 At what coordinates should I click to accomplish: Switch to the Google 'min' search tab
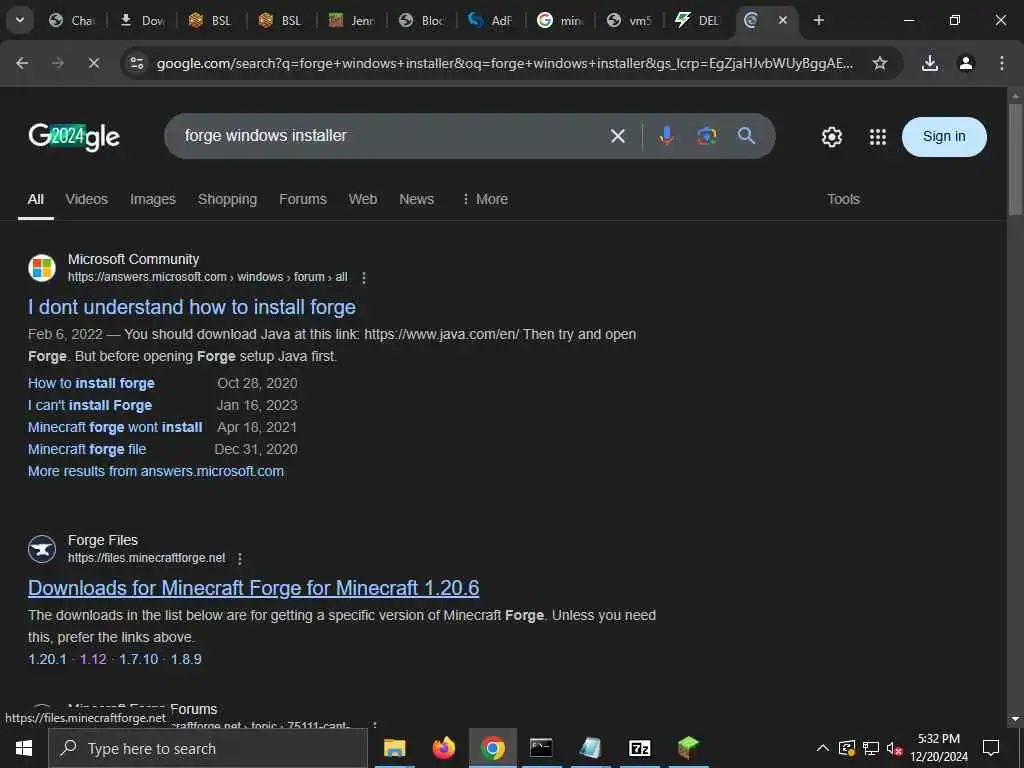tap(560, 20)
